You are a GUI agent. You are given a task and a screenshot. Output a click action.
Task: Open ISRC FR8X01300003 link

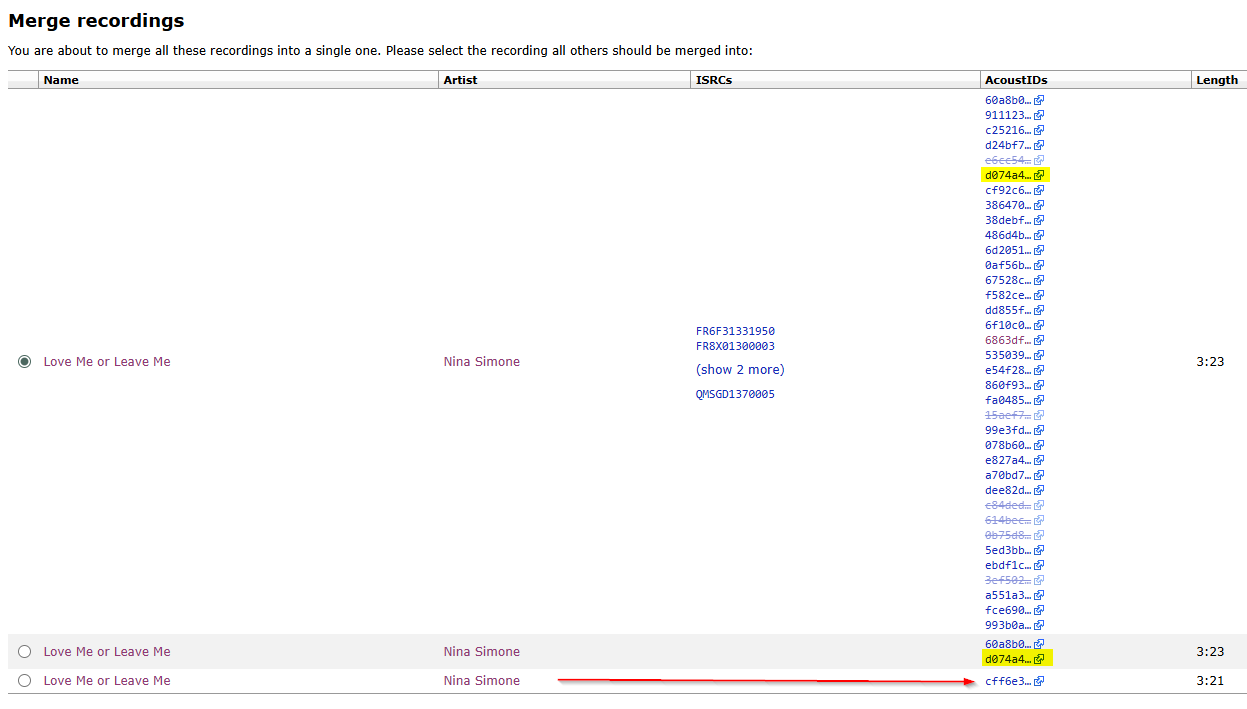coord(735,346)
